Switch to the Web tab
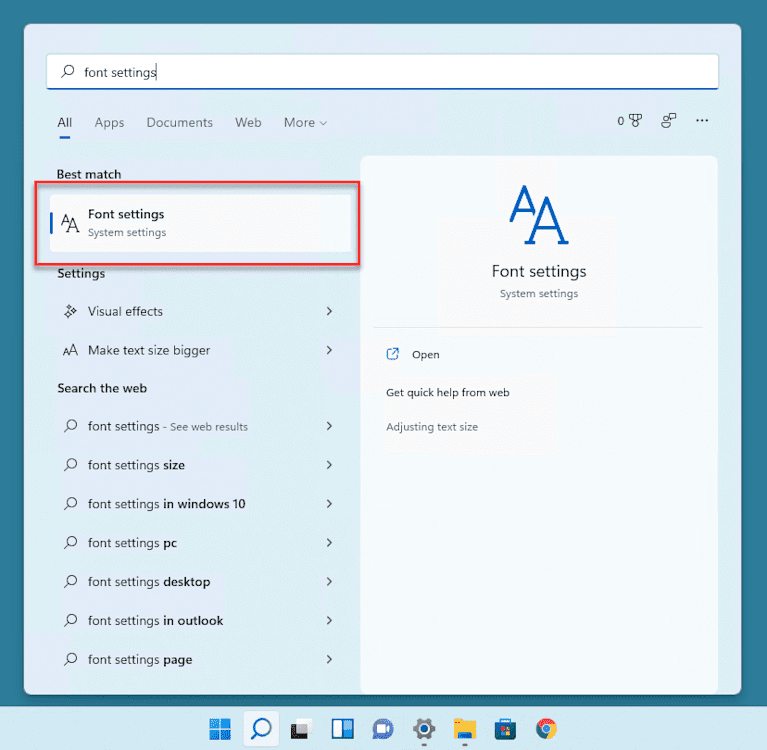The image size is (767, 750). [248, 122]
